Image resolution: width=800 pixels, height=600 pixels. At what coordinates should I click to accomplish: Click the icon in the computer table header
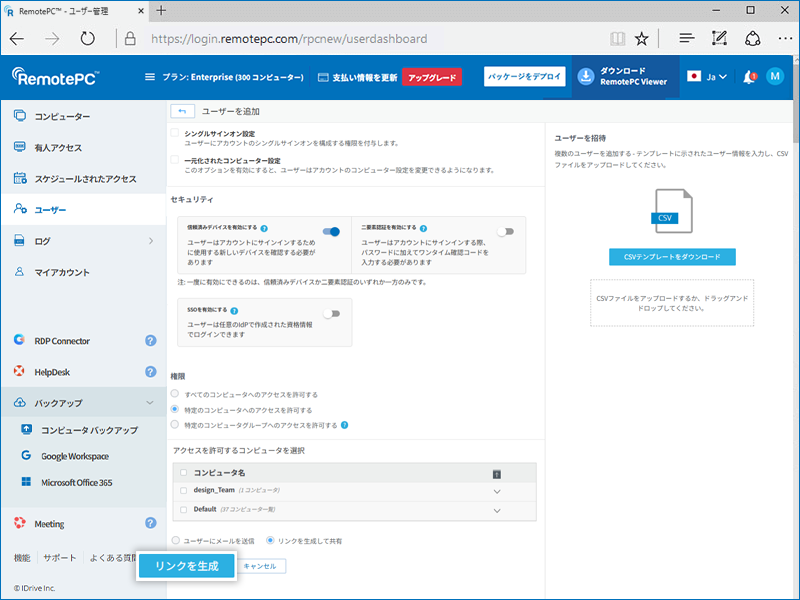click(x=496, y=474)
